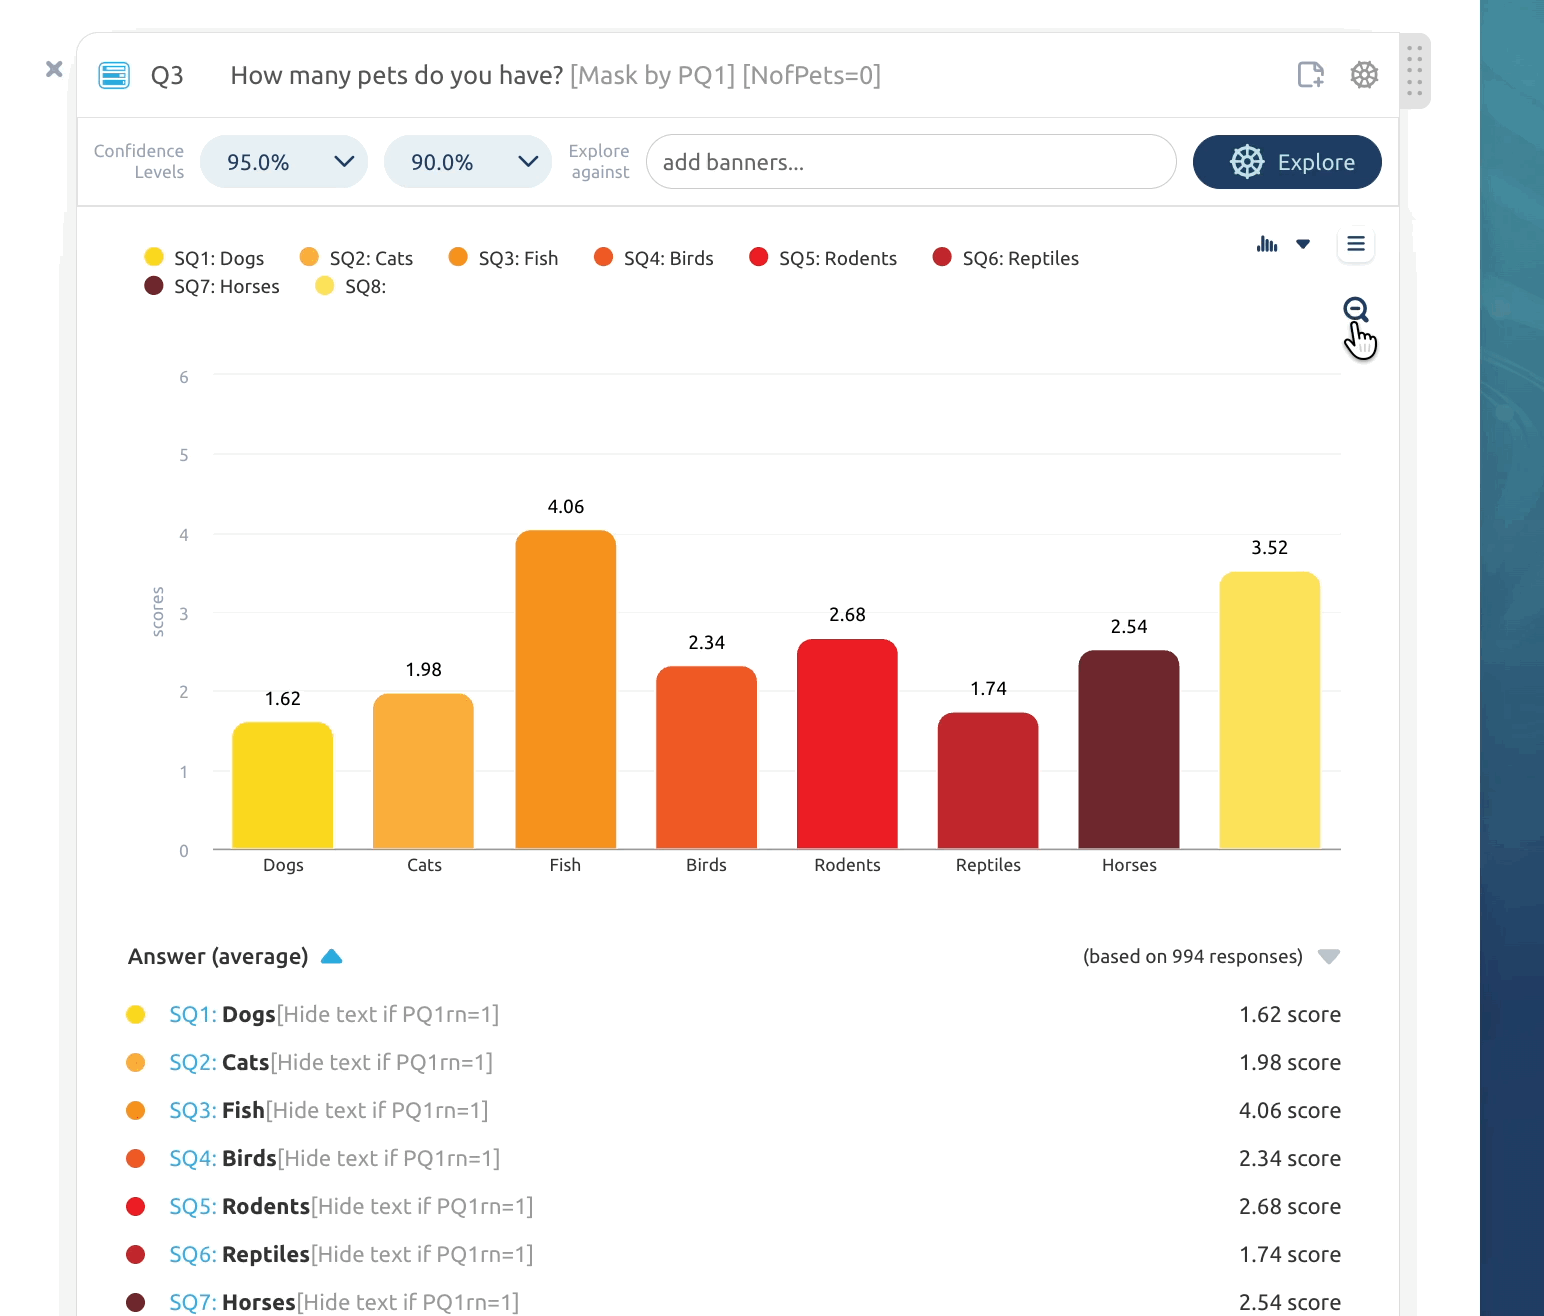Image resolution: width=1544 pixels, height=1316 pixels.
Task: Click the 3.52 bar for SQ8
Action: coord(1270,710)
